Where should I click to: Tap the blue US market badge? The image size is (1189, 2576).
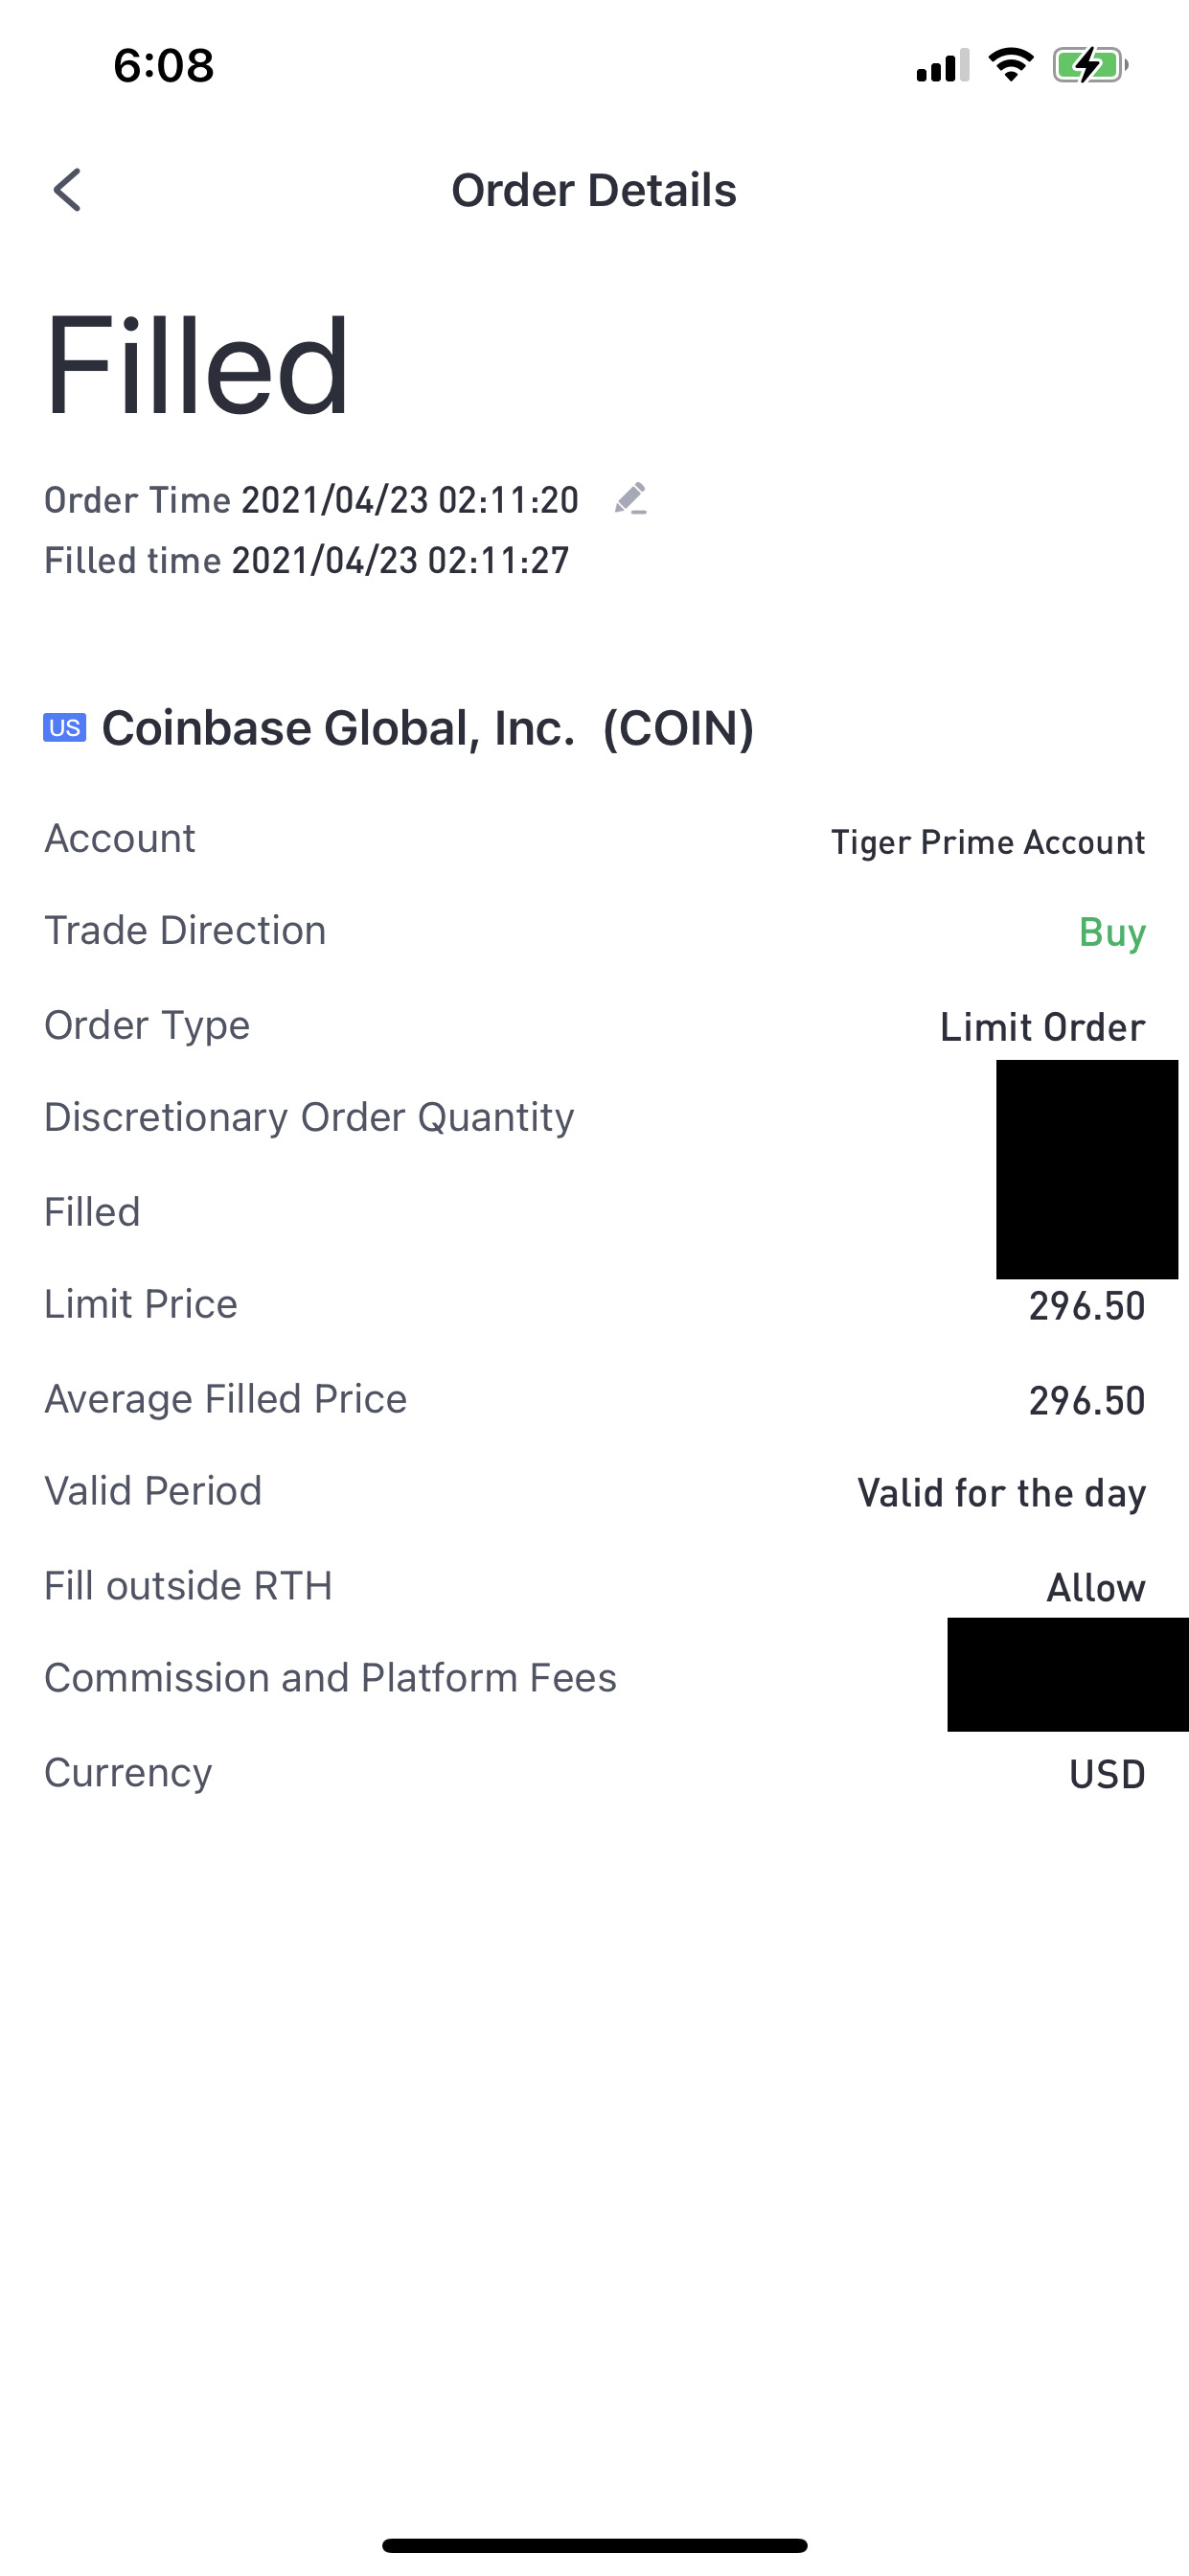point(65,728)
